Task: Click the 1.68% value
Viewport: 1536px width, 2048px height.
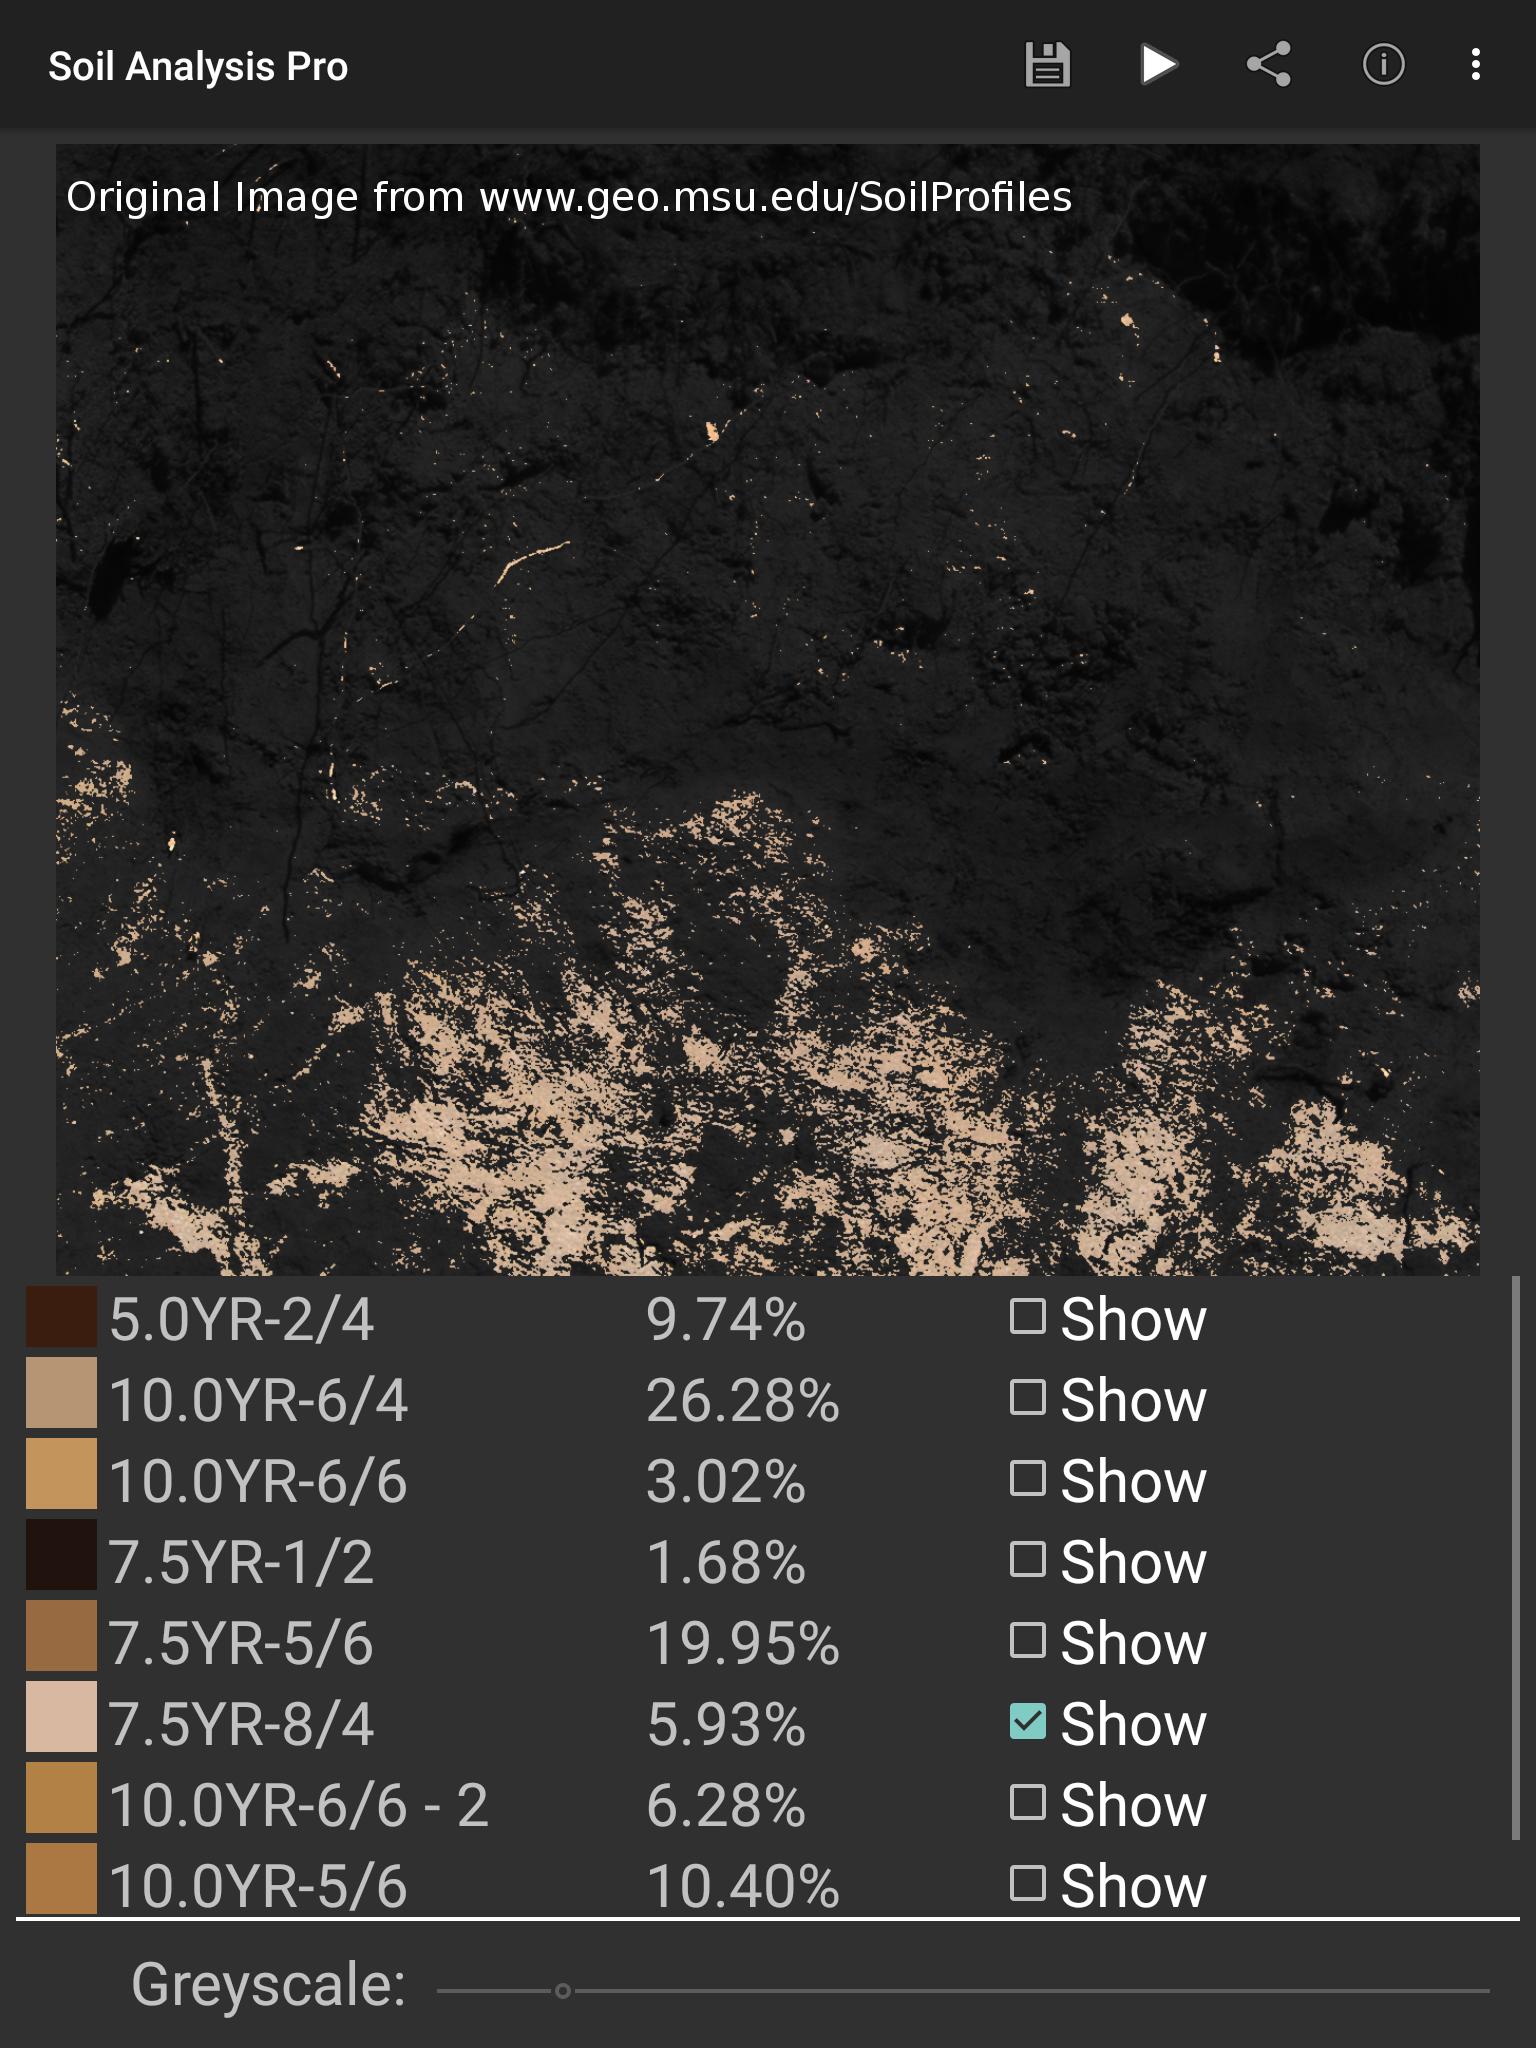Action: click(726, 1562)
